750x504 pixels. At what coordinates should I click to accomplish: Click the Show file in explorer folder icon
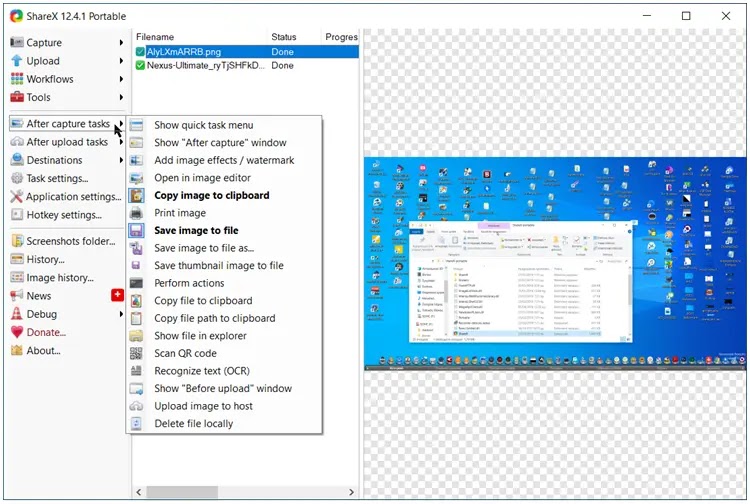coord(136,336)
